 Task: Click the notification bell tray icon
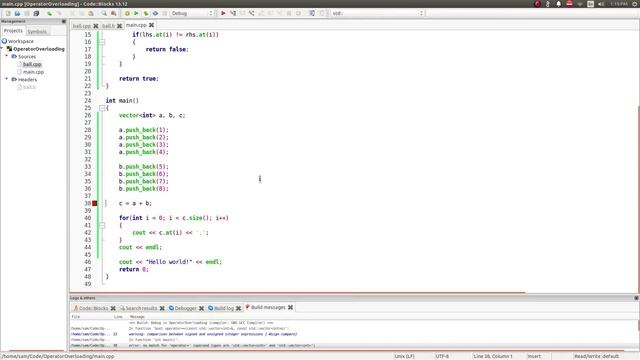click(x=558, y=4)
